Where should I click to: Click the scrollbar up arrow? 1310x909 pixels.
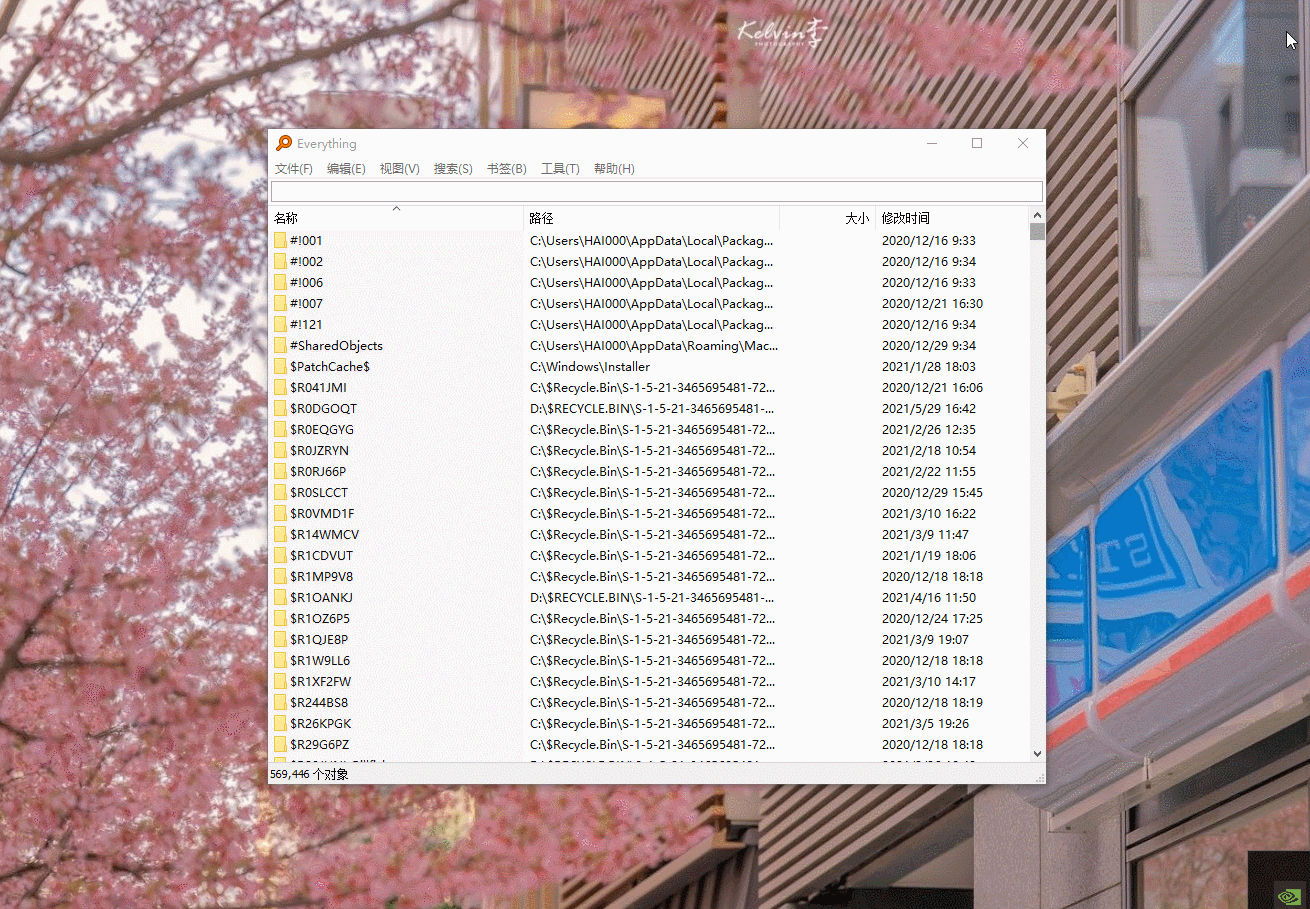pos(1037,215)
